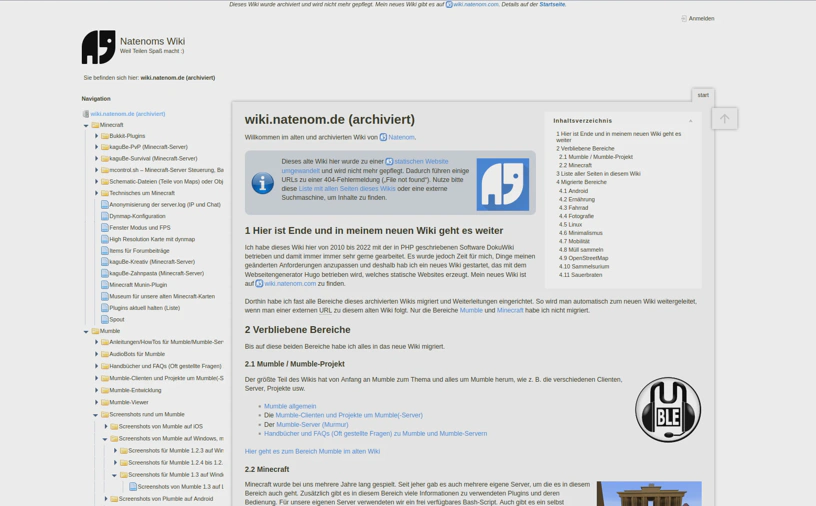The image size is (816, 506).
Task: Click the blue elephant image in notice box
Action: click(x=503, y=184)
